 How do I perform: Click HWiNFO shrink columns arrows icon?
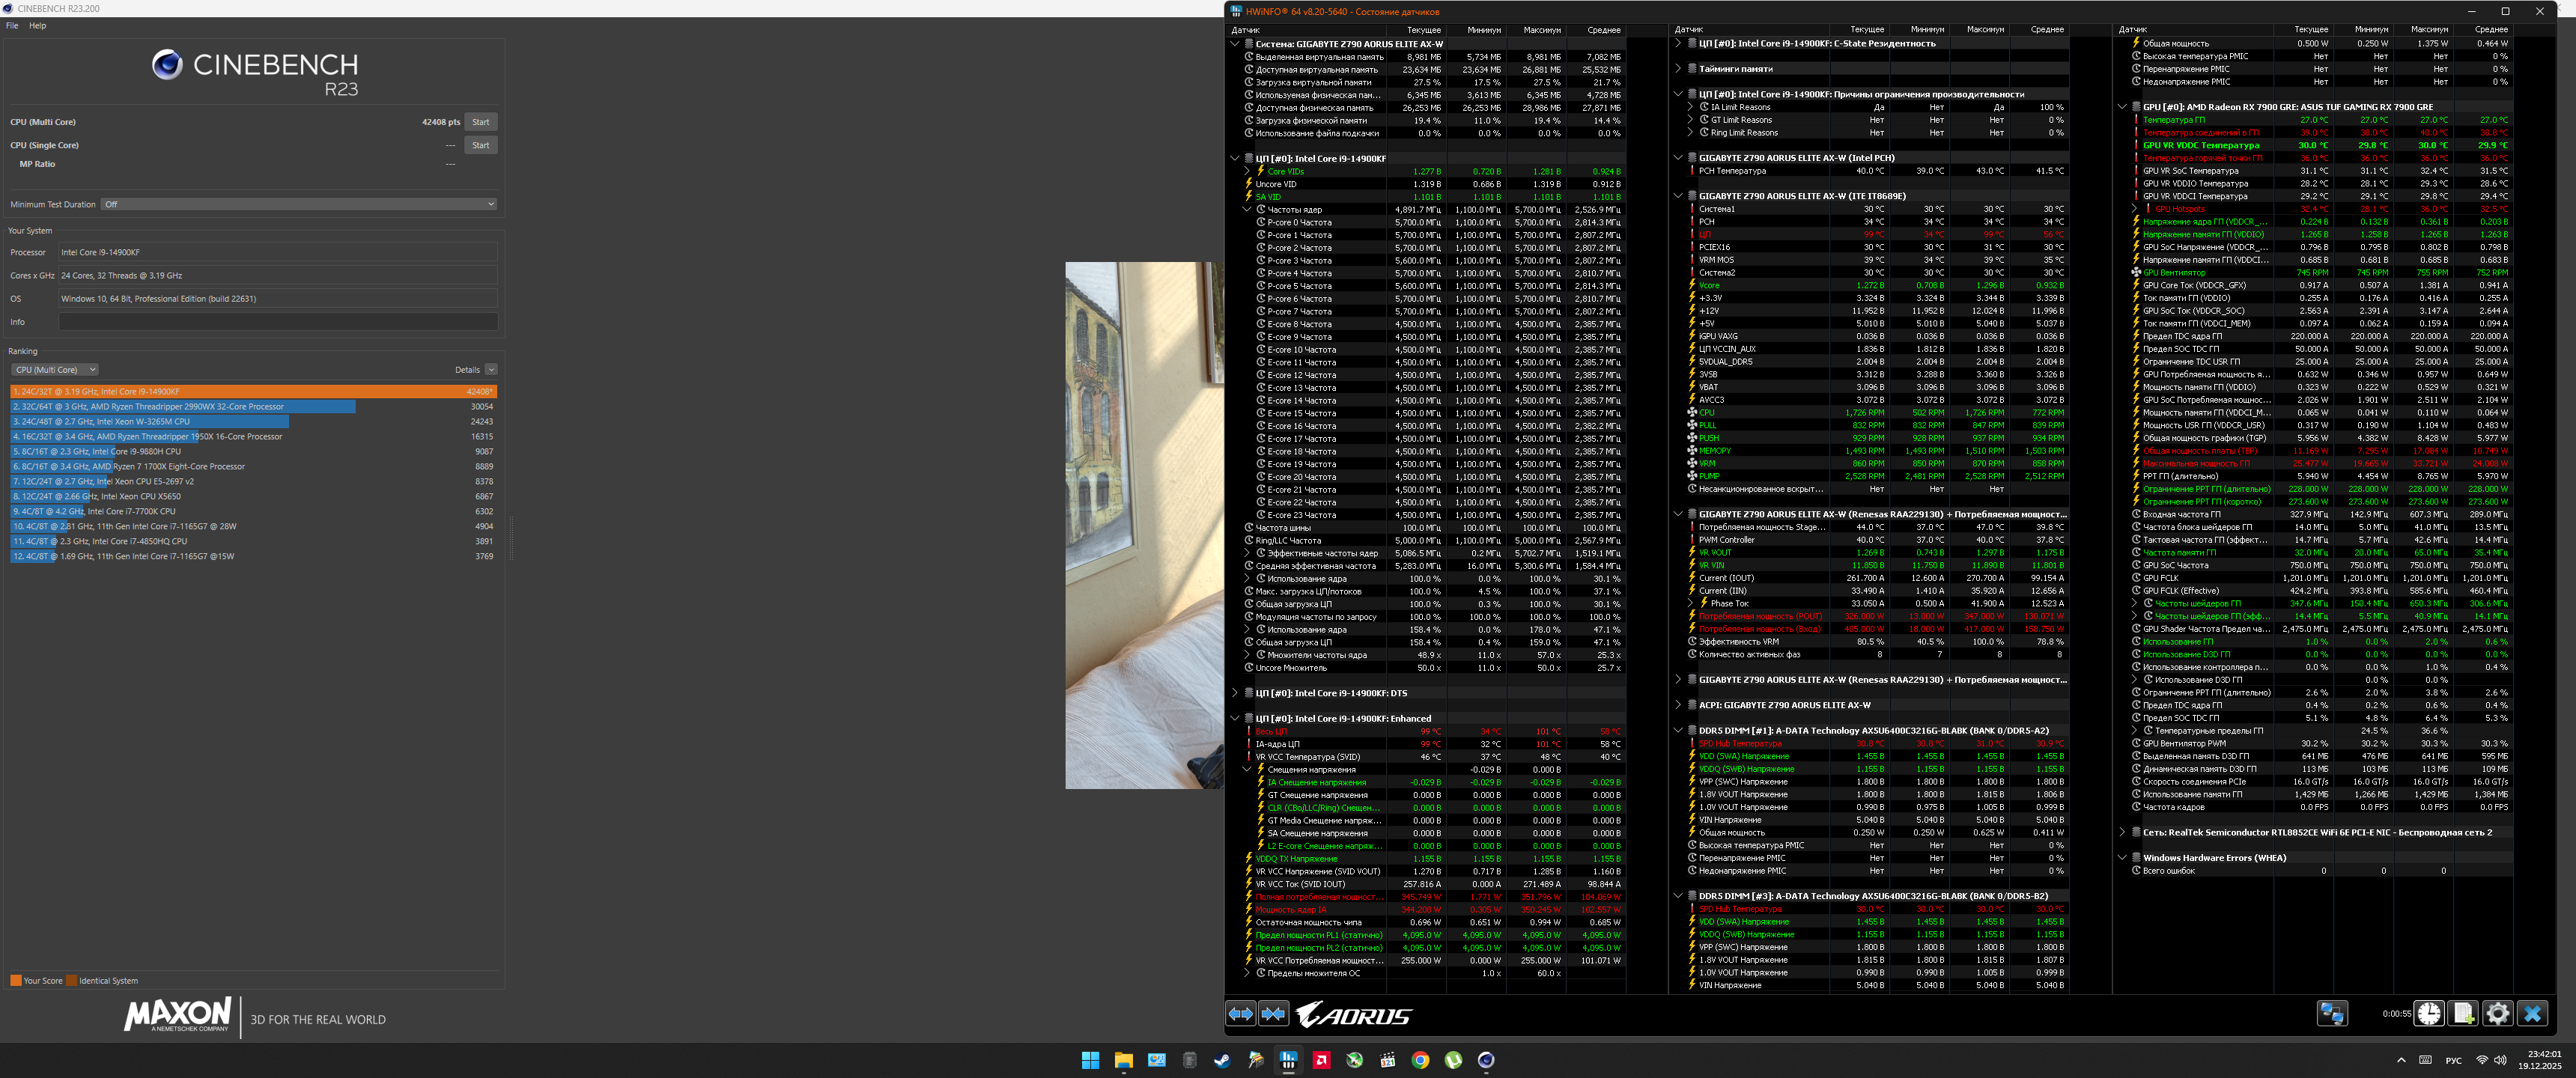click(1273, 1014)
